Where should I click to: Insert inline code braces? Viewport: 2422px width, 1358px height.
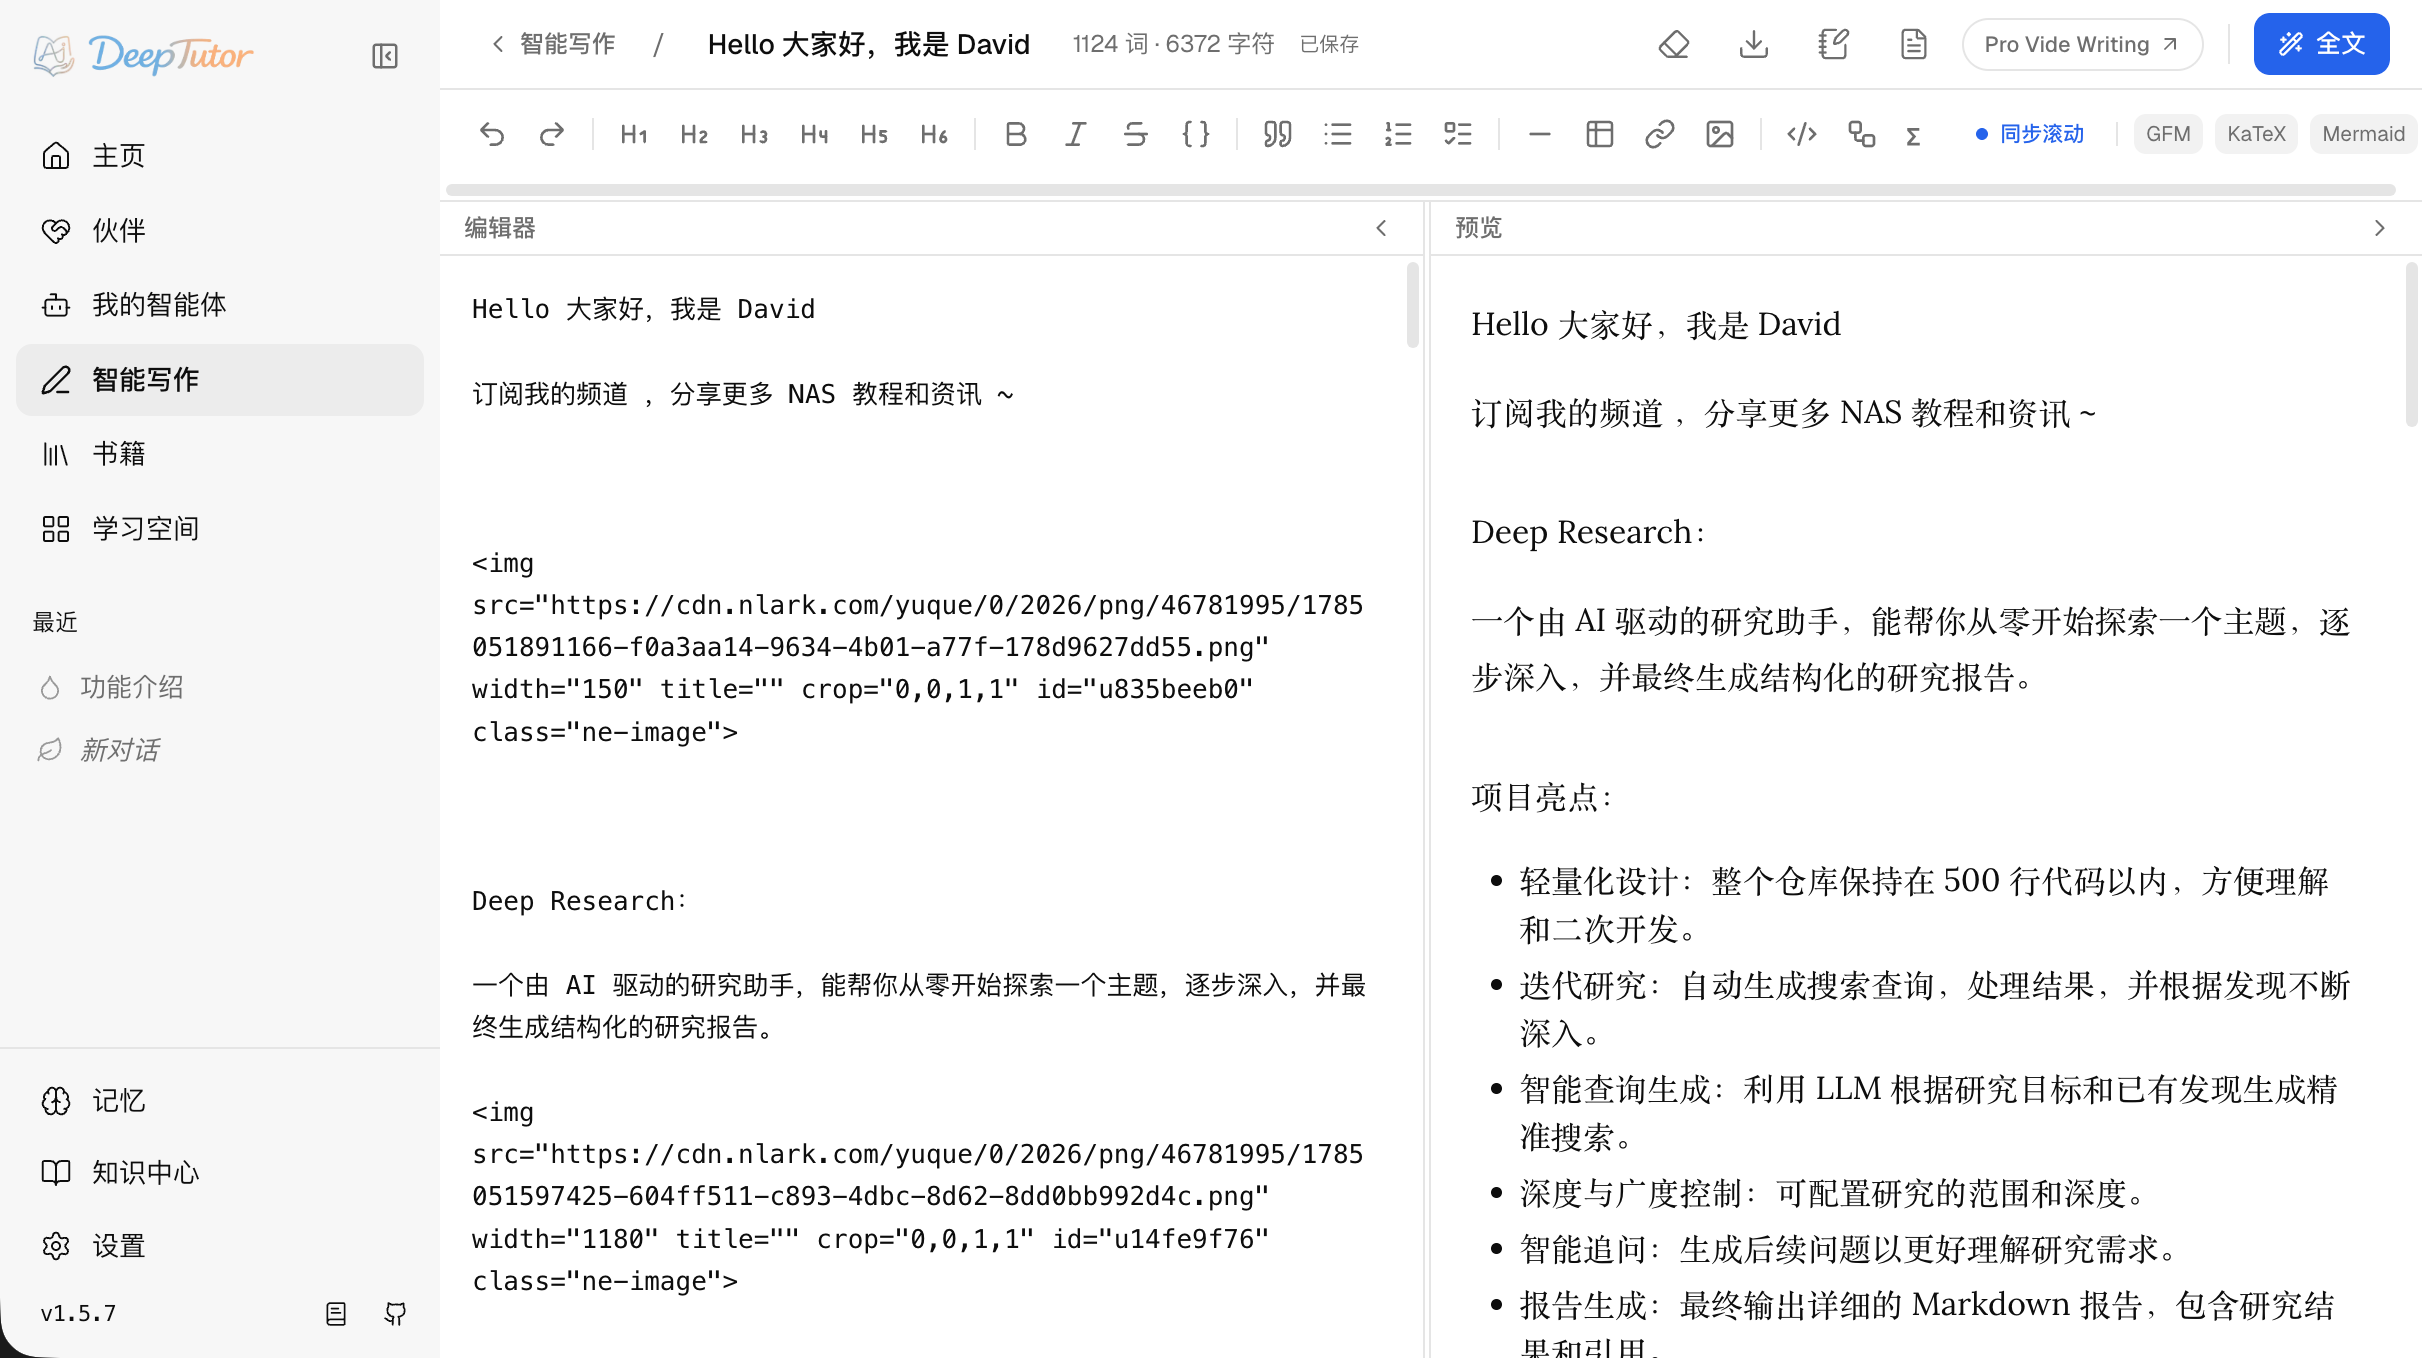(x=1196, y=134)
